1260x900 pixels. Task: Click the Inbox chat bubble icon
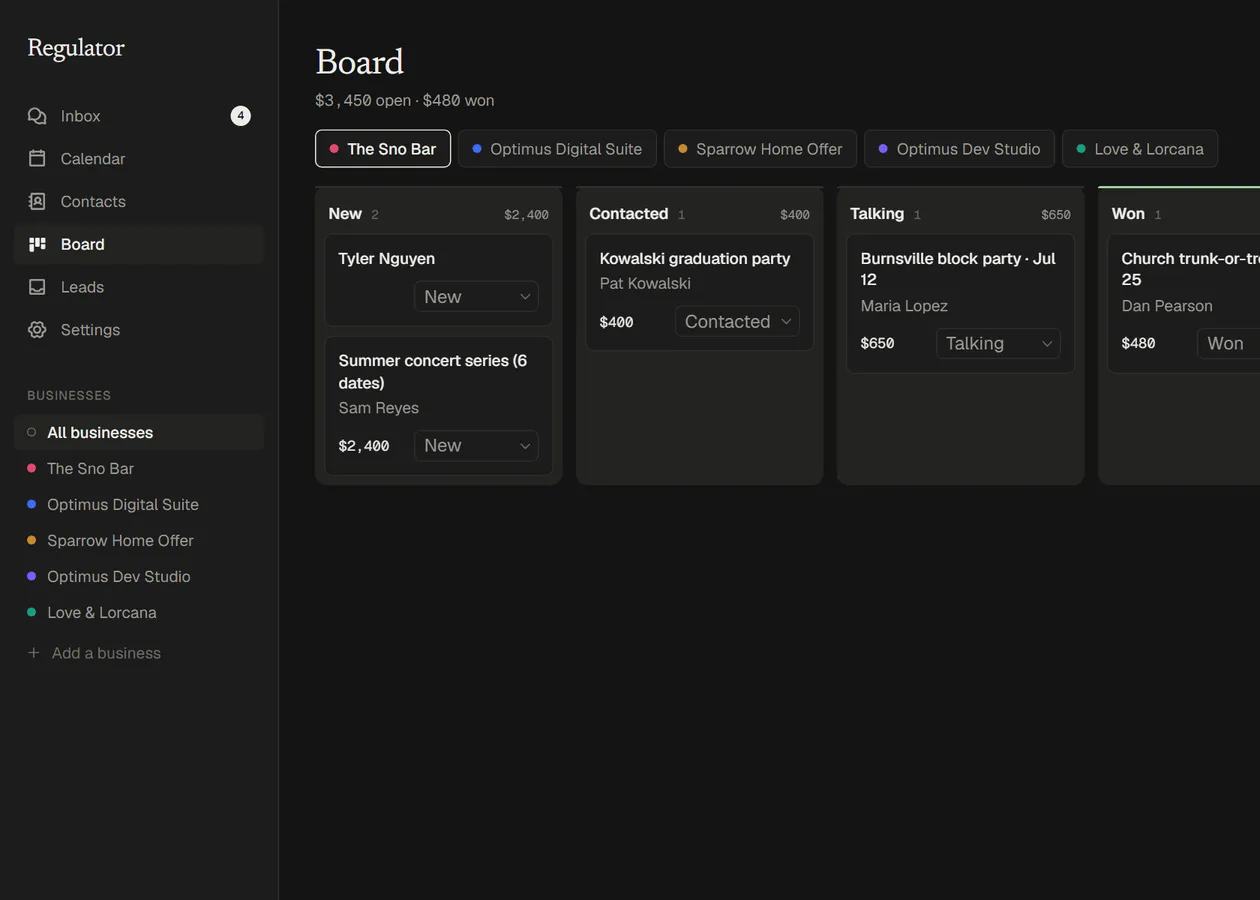tap(37, 116)
